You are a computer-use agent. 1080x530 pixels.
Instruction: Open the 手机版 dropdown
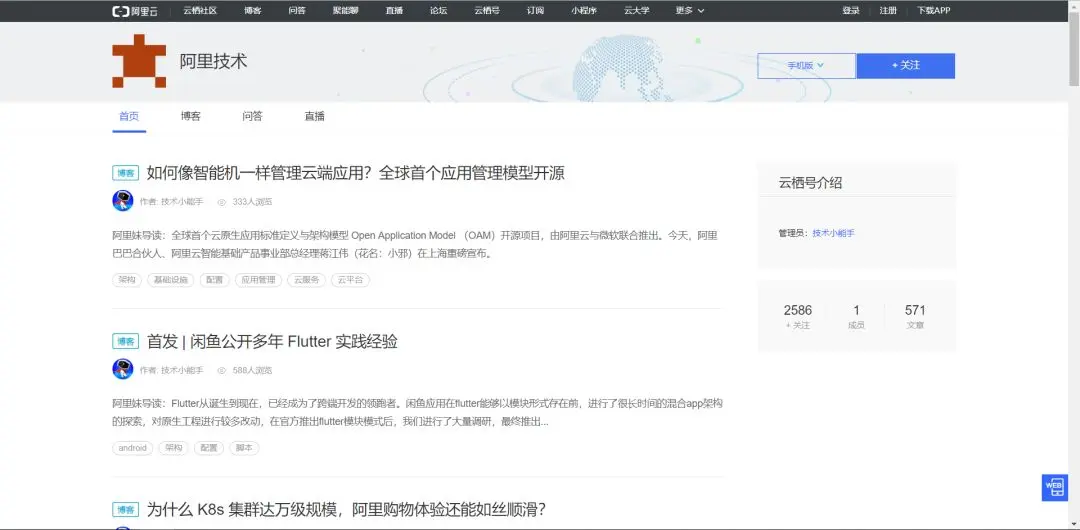807,65
